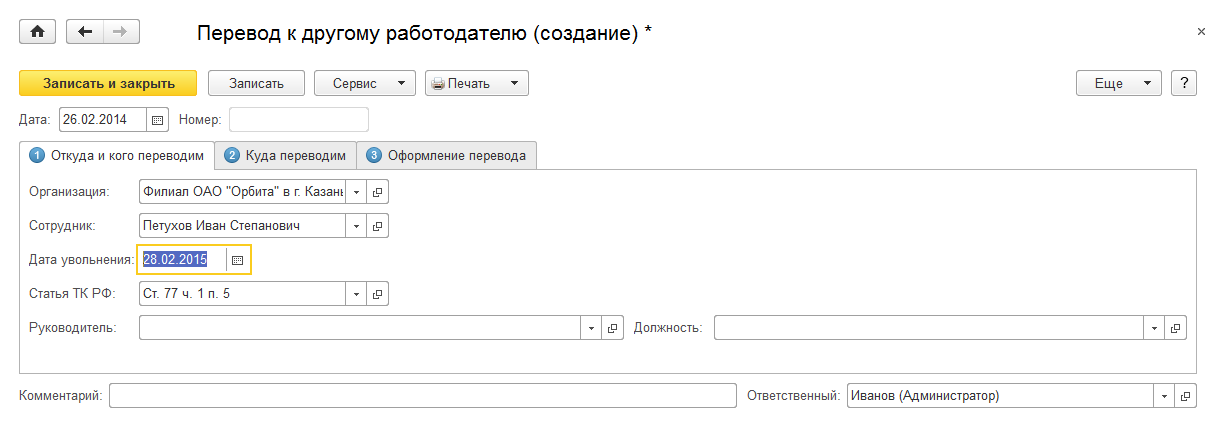
Task: Switch to the Куда переводим tab
Action: pos(286,155)
